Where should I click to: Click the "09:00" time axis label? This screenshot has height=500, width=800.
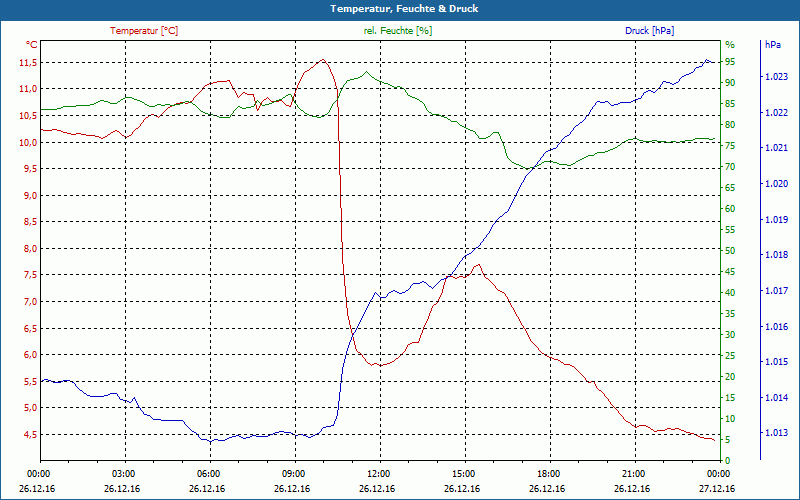point(294,473)
